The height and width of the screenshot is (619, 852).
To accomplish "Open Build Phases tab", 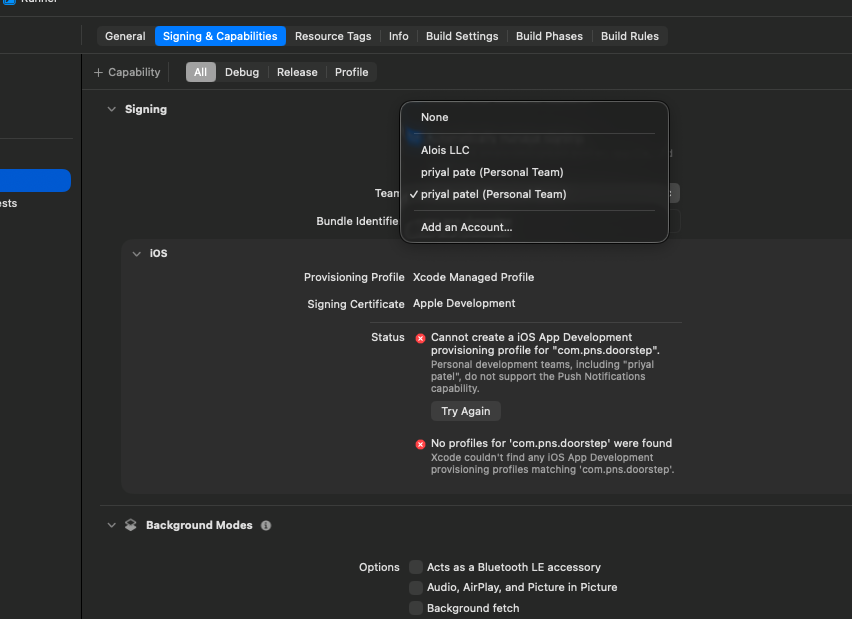I will coord(549,36).
